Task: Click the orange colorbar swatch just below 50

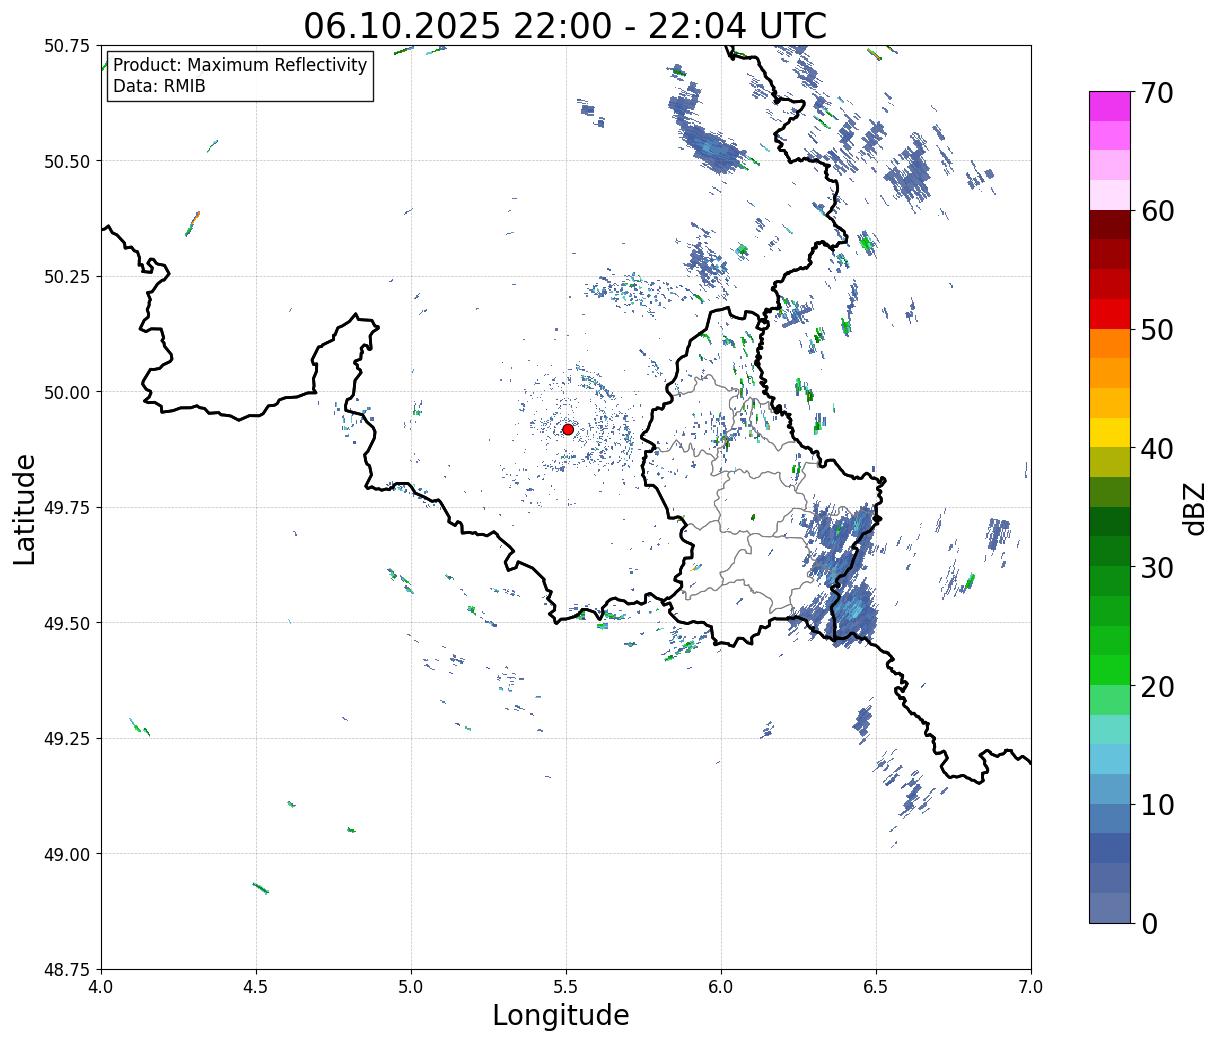Action: pyautogui.click(x=1110, y=344)
